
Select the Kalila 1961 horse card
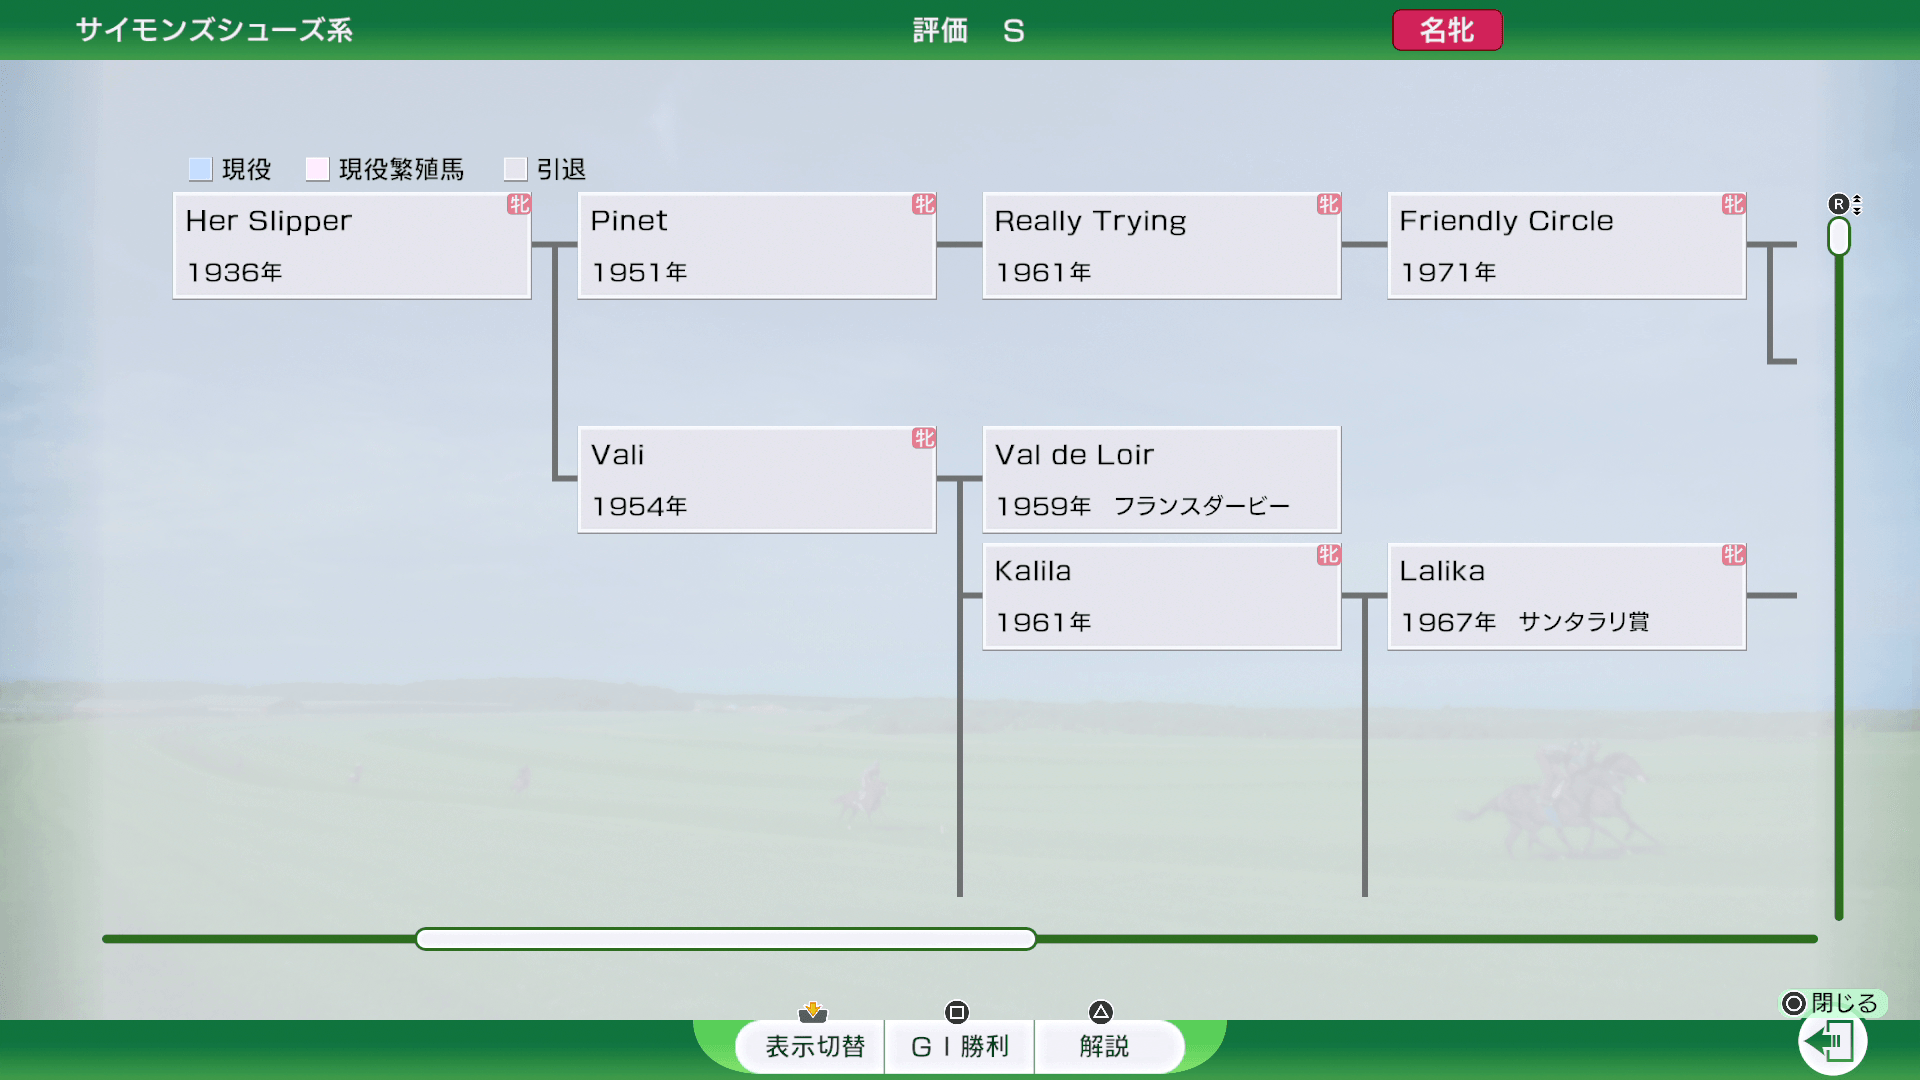point(1161,597)
